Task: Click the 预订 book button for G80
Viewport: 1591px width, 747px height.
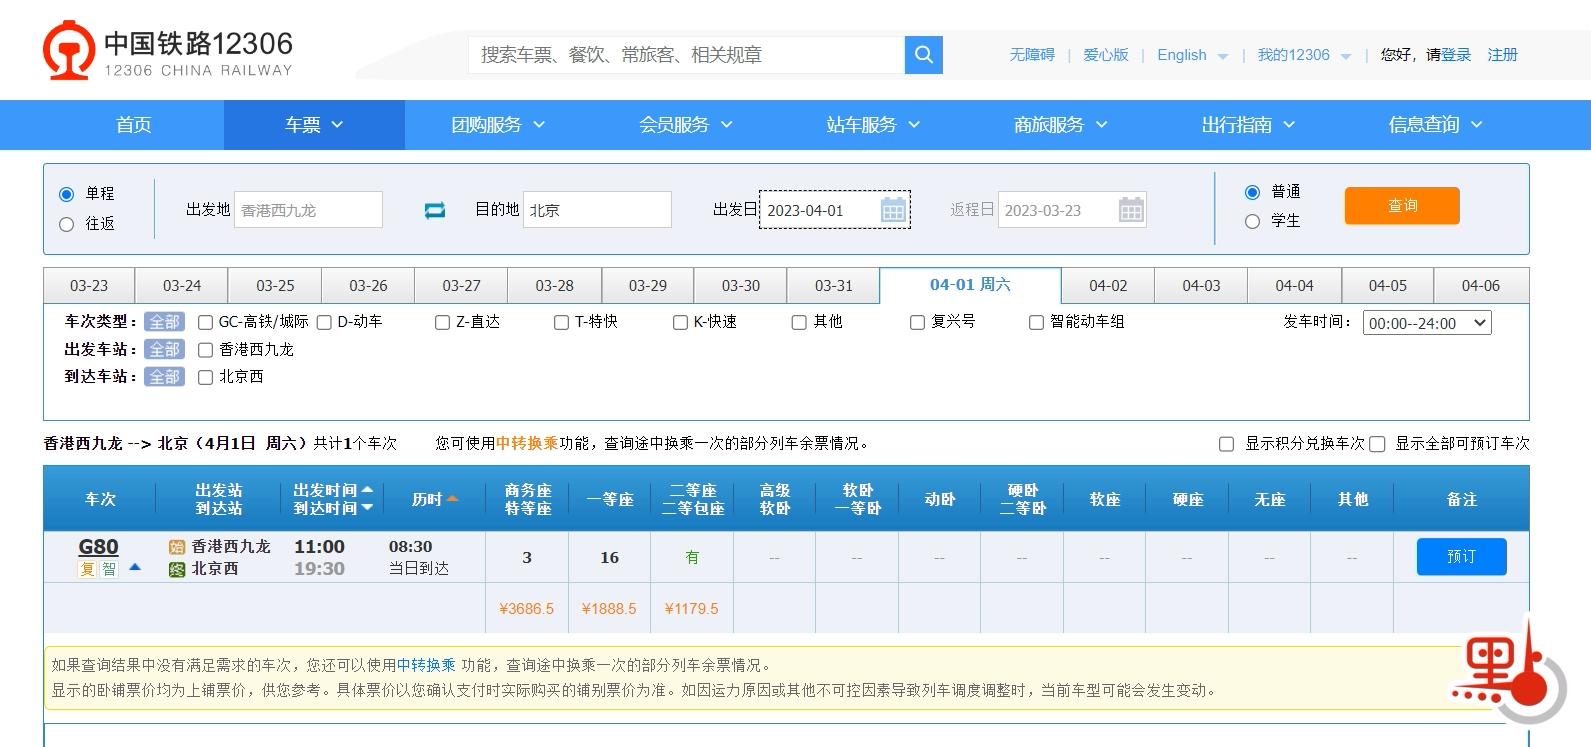Action: (1462, 557)
